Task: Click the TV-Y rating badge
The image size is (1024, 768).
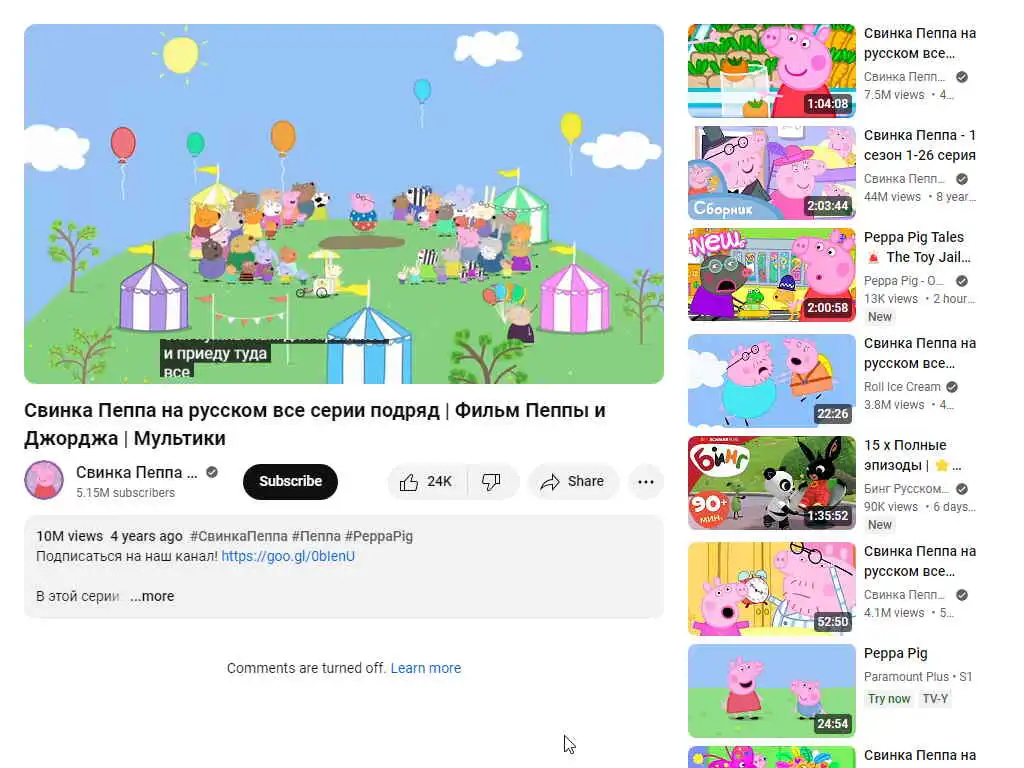Action: tap(935, 699)
